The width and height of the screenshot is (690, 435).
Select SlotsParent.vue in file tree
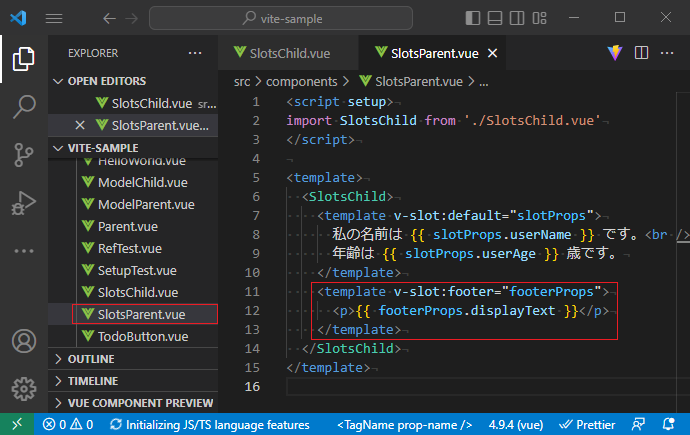point(133,314)
